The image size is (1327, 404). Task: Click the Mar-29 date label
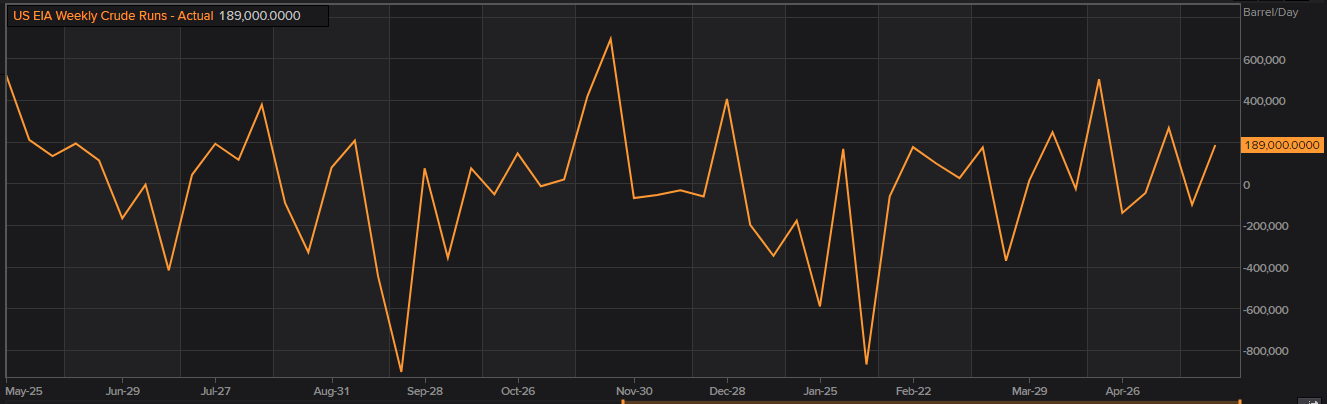pos(1029,391)
